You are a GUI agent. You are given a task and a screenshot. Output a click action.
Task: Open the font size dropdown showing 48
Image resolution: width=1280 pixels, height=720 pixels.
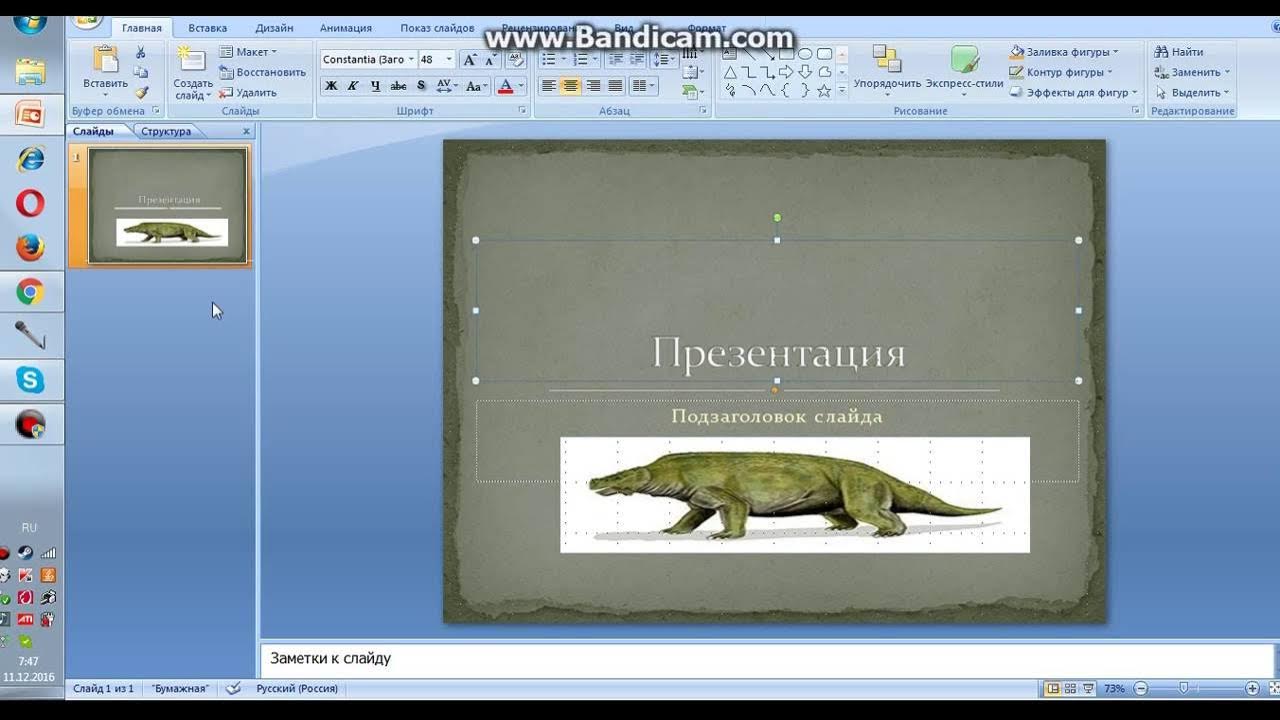coord(449,60)
